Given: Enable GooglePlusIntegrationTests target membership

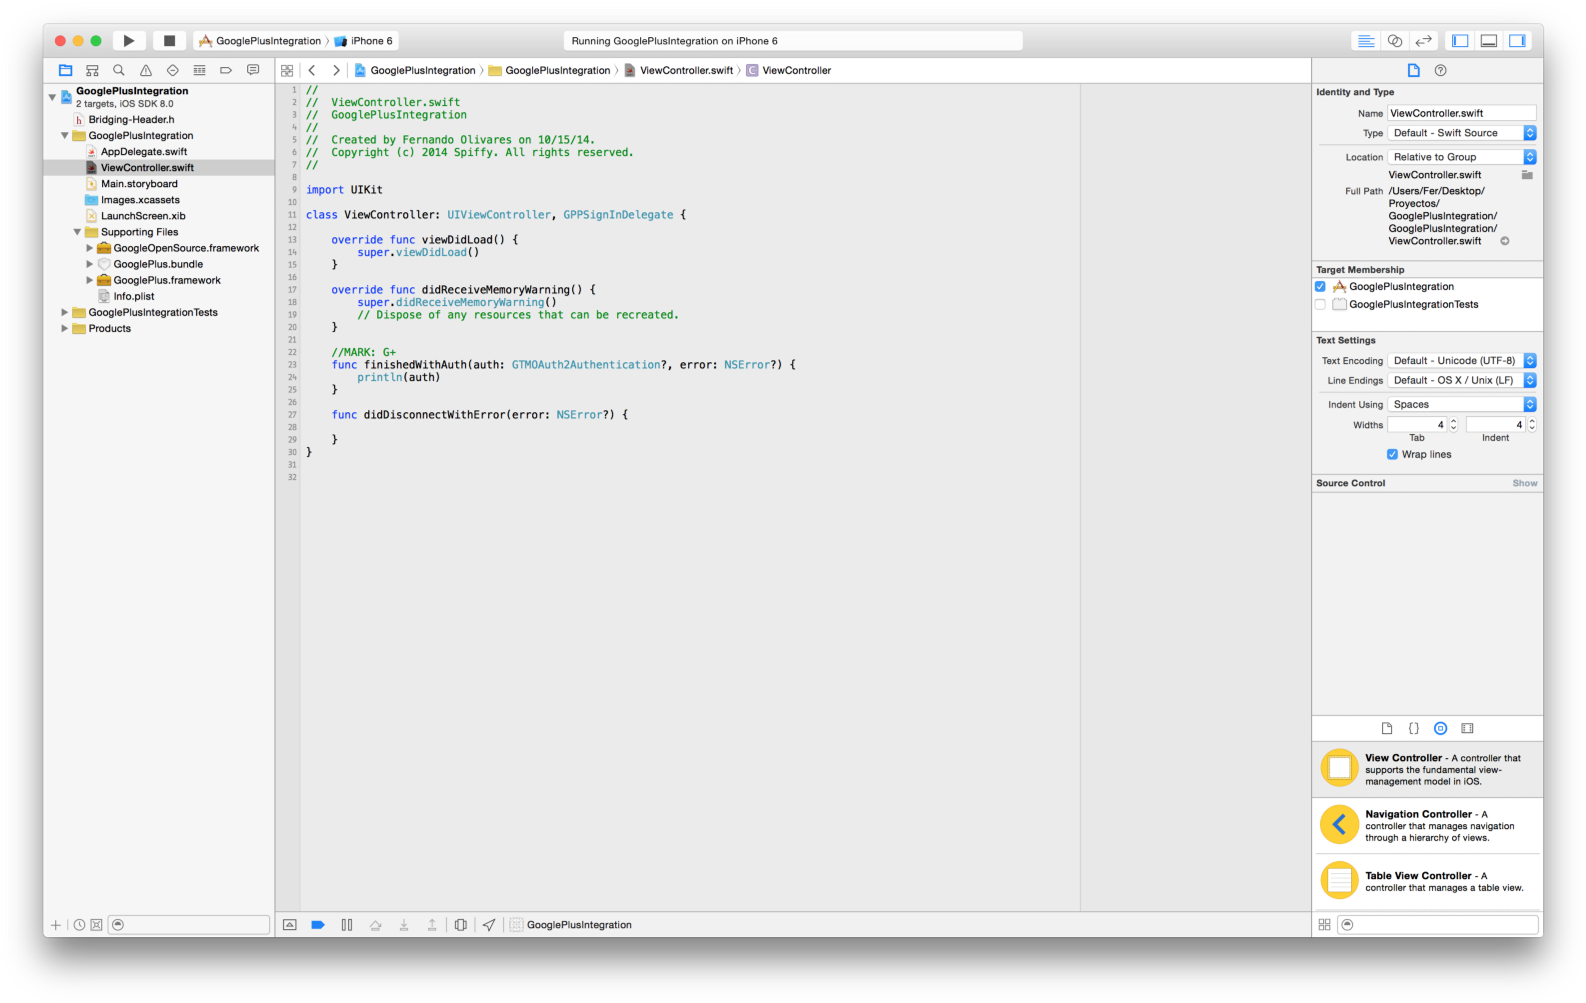Looking at the screenshot, I should [1320, 304].
